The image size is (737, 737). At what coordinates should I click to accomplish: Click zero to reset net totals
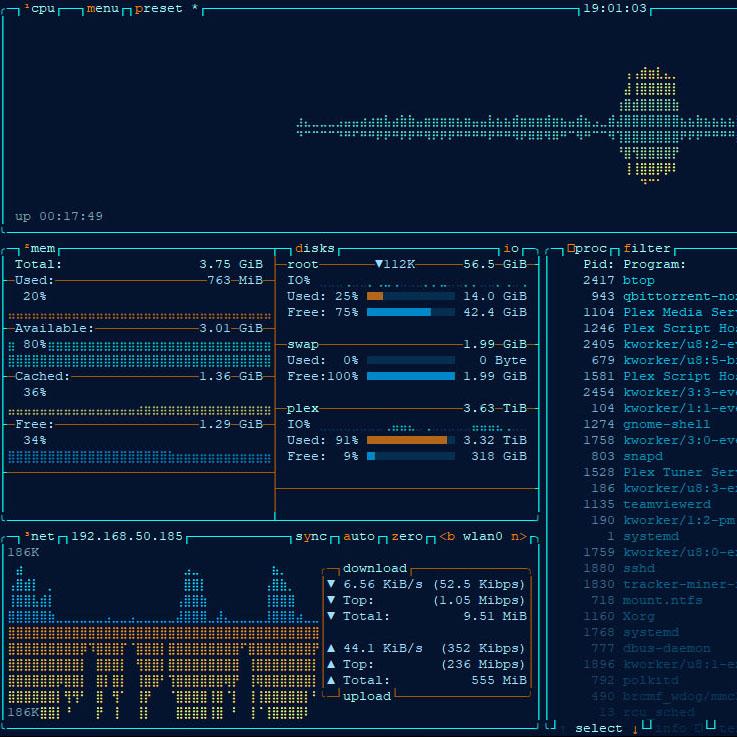click(407, 536)
